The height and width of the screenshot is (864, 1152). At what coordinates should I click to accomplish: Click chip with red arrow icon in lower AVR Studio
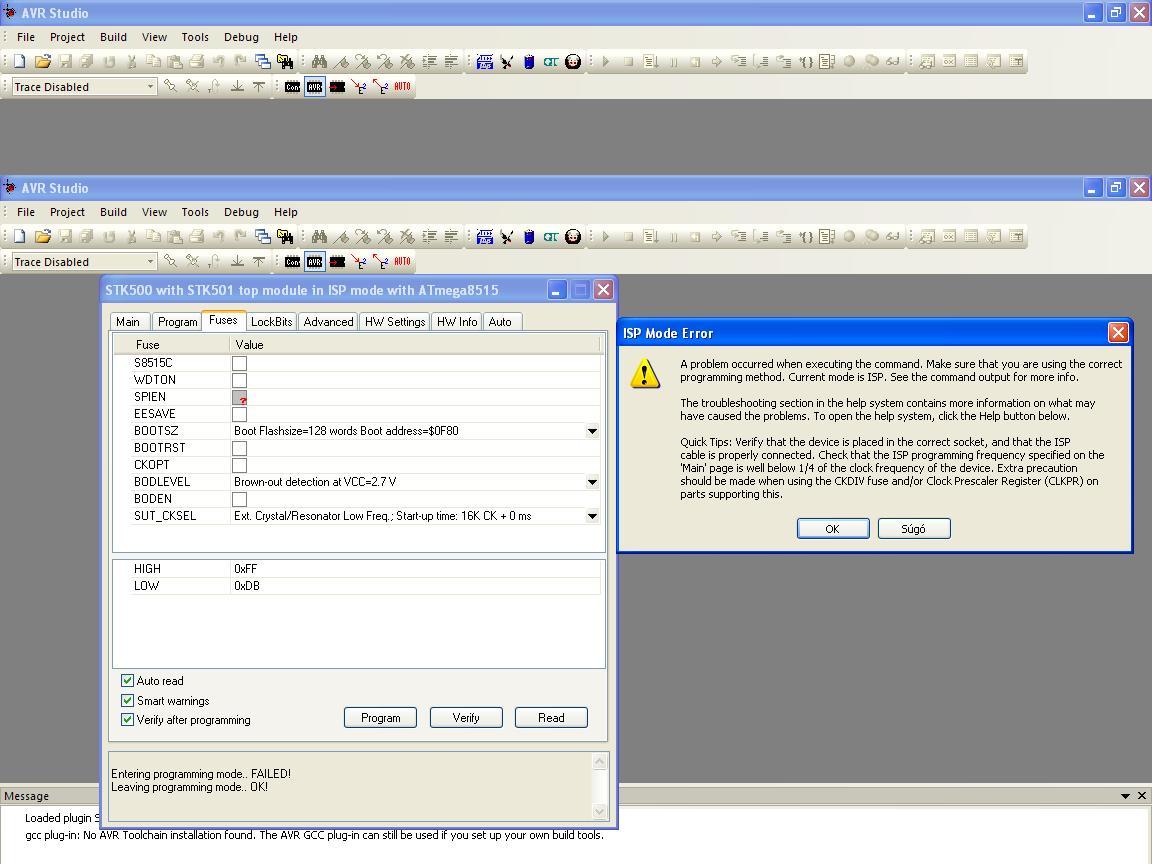[337, 262]
